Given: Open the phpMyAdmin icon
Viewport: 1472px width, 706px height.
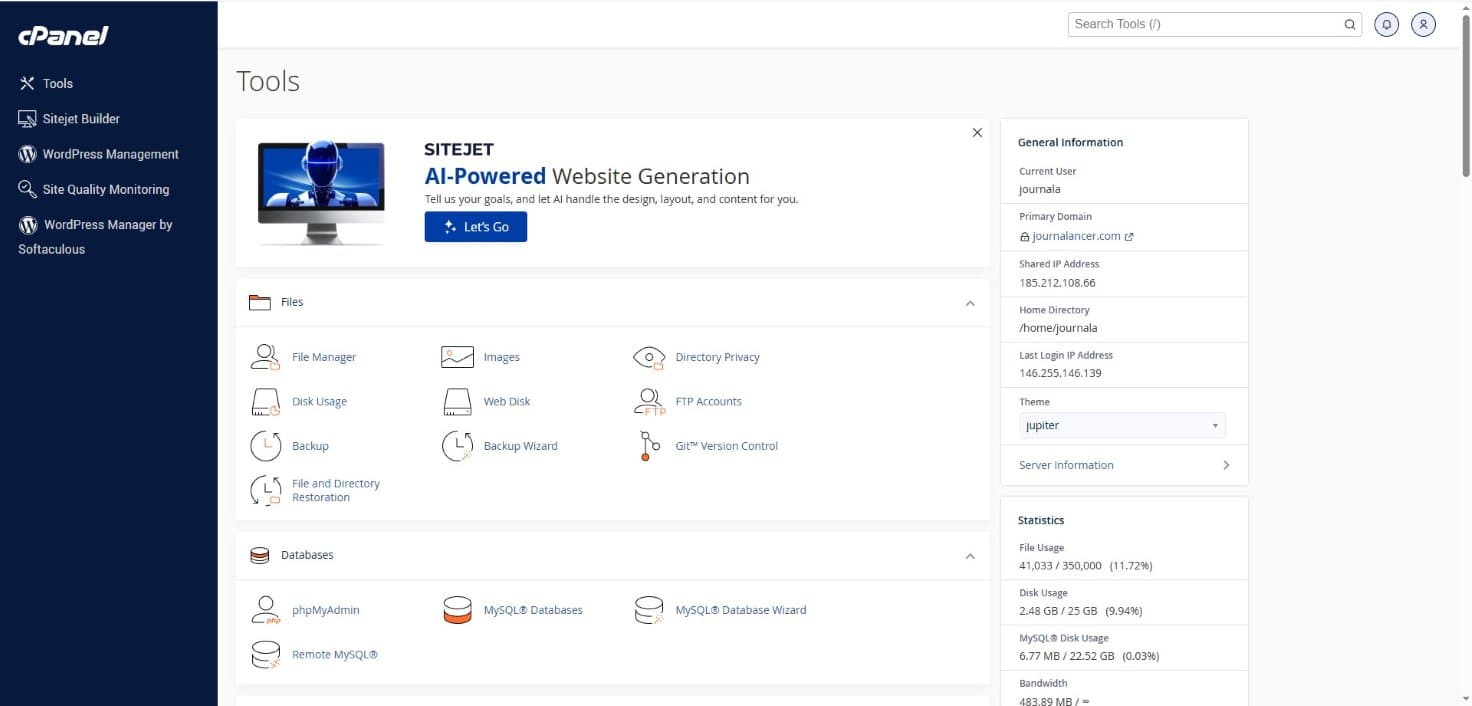Looking at the screenshot, I should (265, 610).
